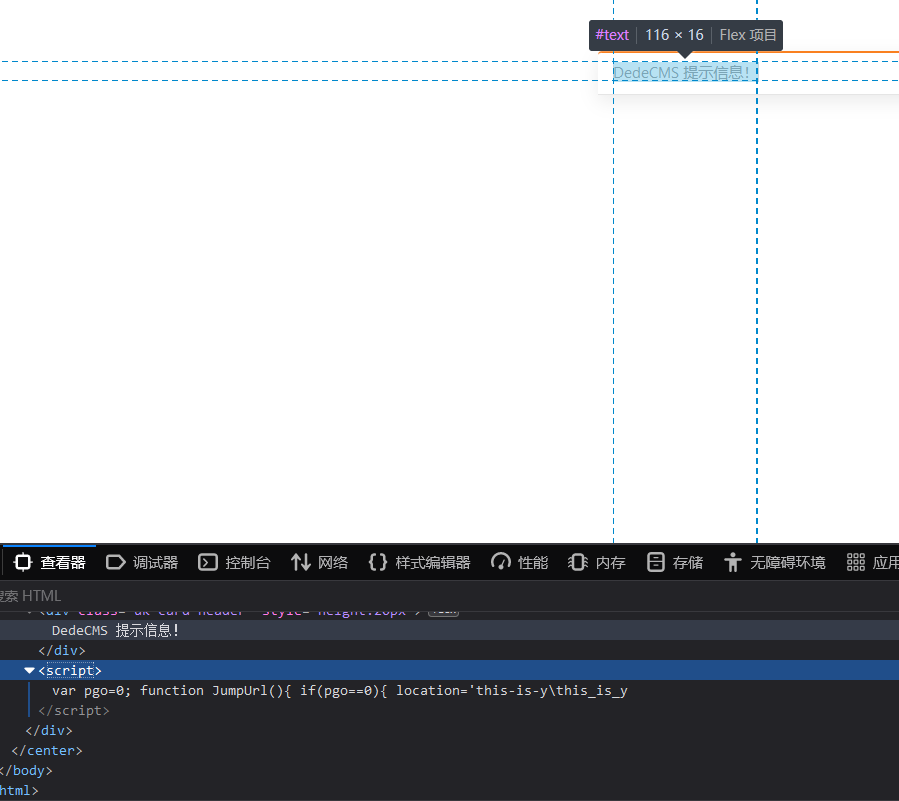Collapse the <script> node with its triangle
Viewport: 899px width, 801px height.
coord(29,670)
